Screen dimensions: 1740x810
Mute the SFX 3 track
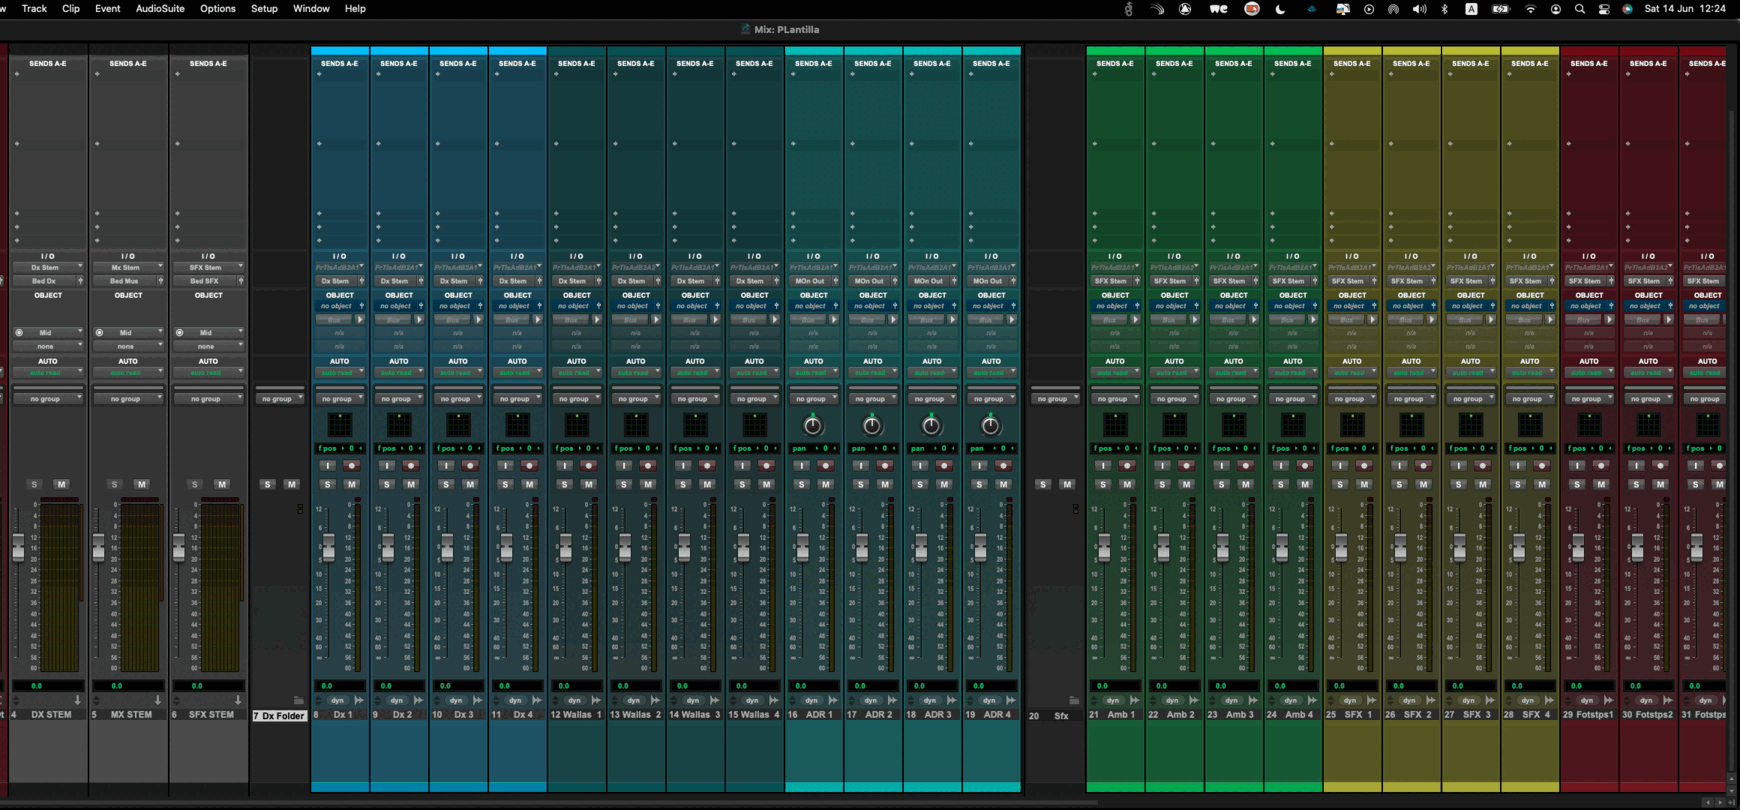click(x=1482, y=484)
